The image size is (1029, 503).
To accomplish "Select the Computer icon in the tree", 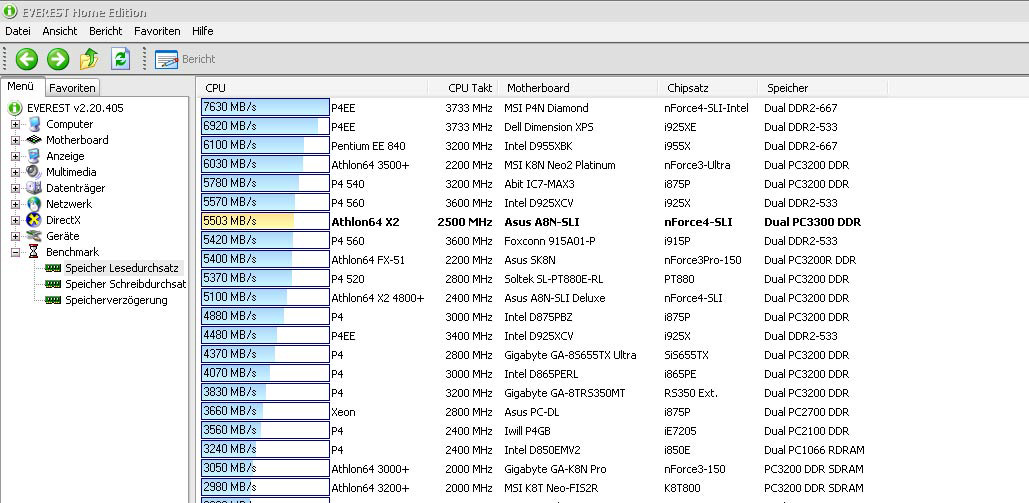I will [34, 124].
